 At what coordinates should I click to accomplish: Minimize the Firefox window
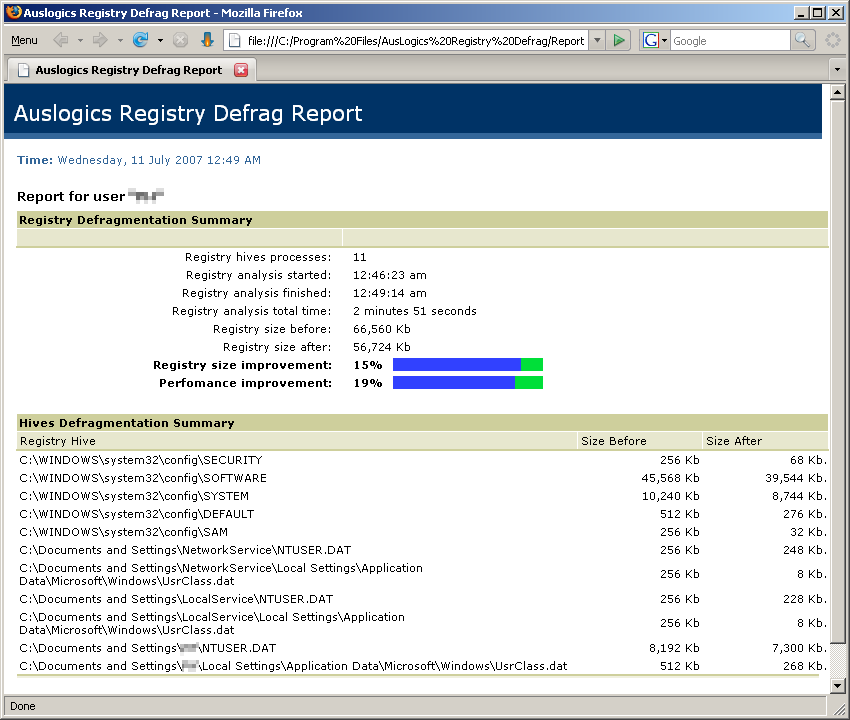click(801, 12)
